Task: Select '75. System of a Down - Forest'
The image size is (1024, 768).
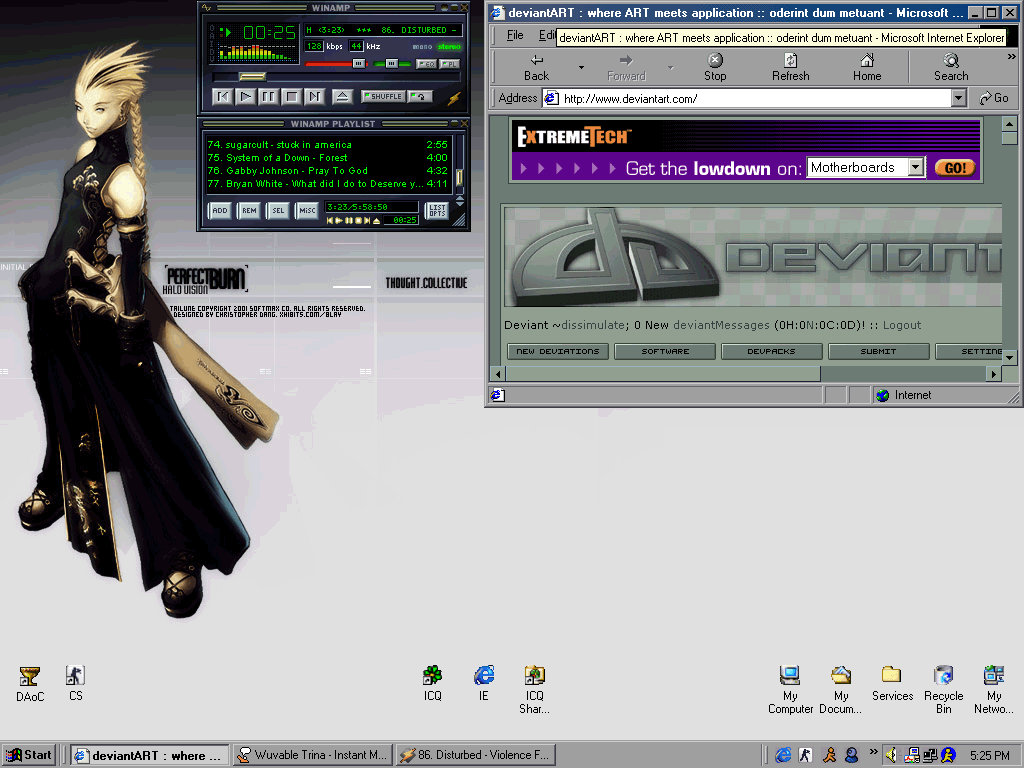Action: tap(327, 157)
